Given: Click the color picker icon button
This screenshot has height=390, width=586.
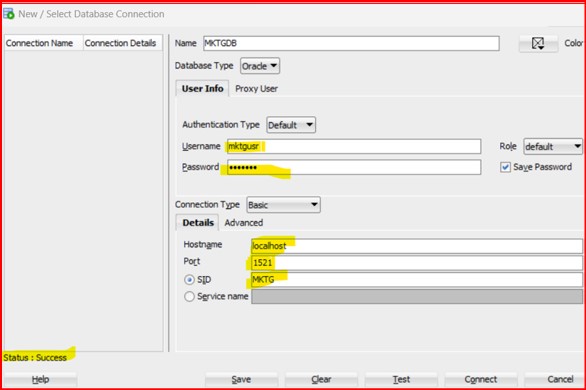Looking at the screenshot, I should tap(538, 43).
